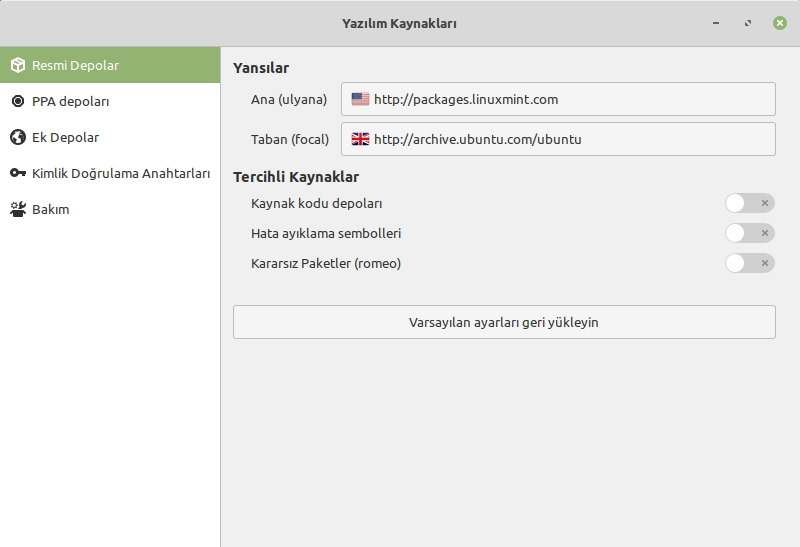Click the Ana (ulyana) label
This screenshot has height=547, width=800.
(x=289, y=100)
